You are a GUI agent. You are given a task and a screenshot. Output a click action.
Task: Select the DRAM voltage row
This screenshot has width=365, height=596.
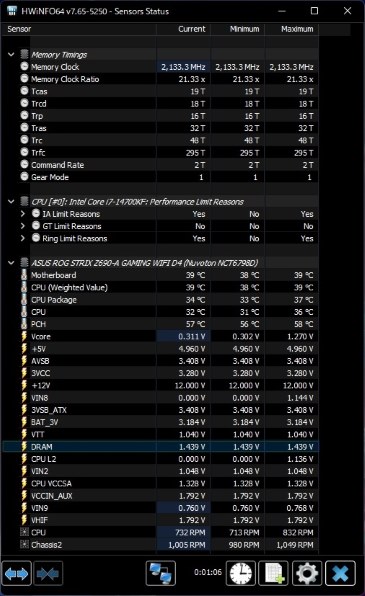160,447
